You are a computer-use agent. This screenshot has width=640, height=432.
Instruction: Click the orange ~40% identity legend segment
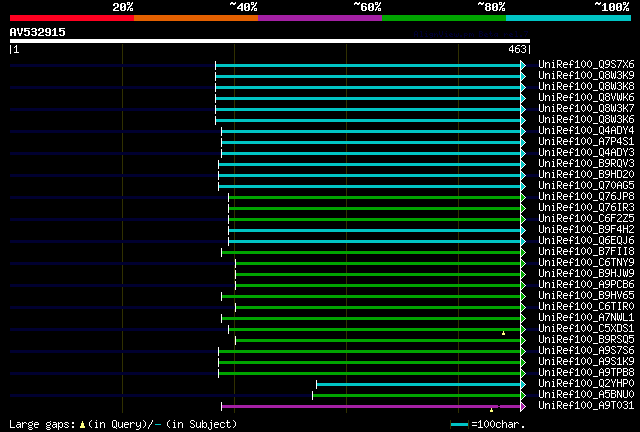(196, 18)
